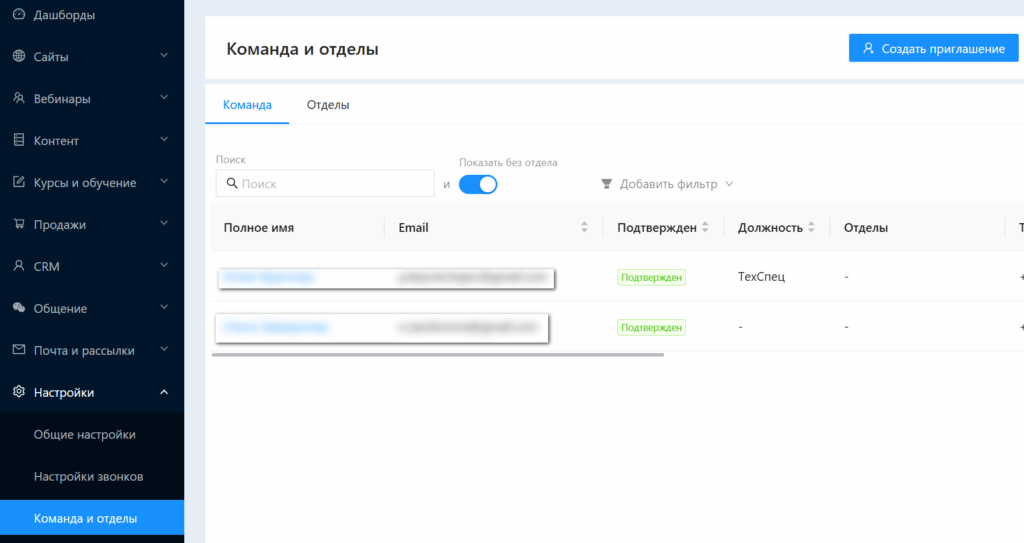Click the Продажи shopping cart icon

coord(18,225)
